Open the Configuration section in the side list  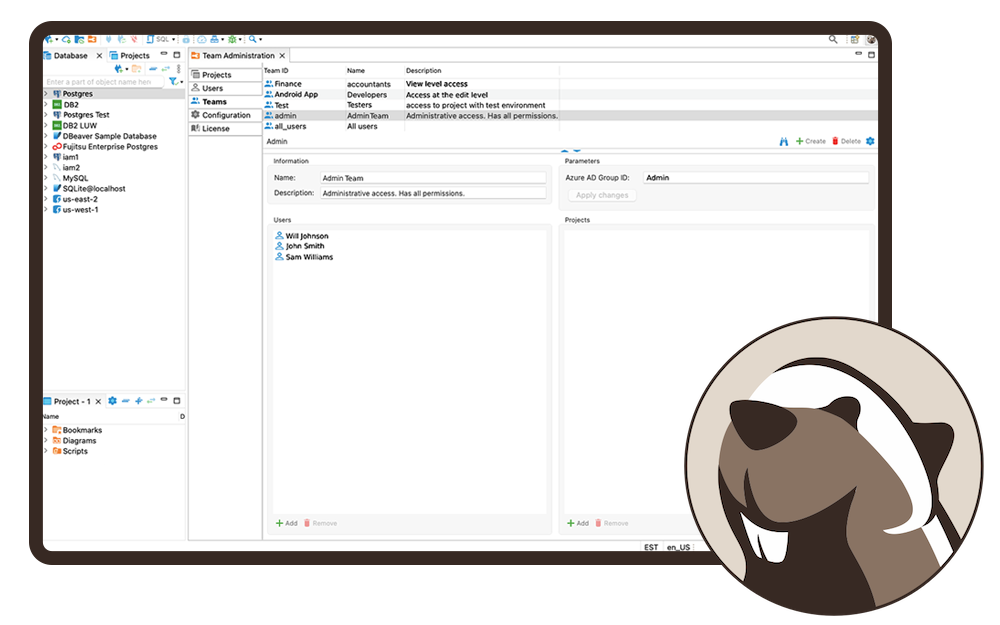click(x=225, y=115)
